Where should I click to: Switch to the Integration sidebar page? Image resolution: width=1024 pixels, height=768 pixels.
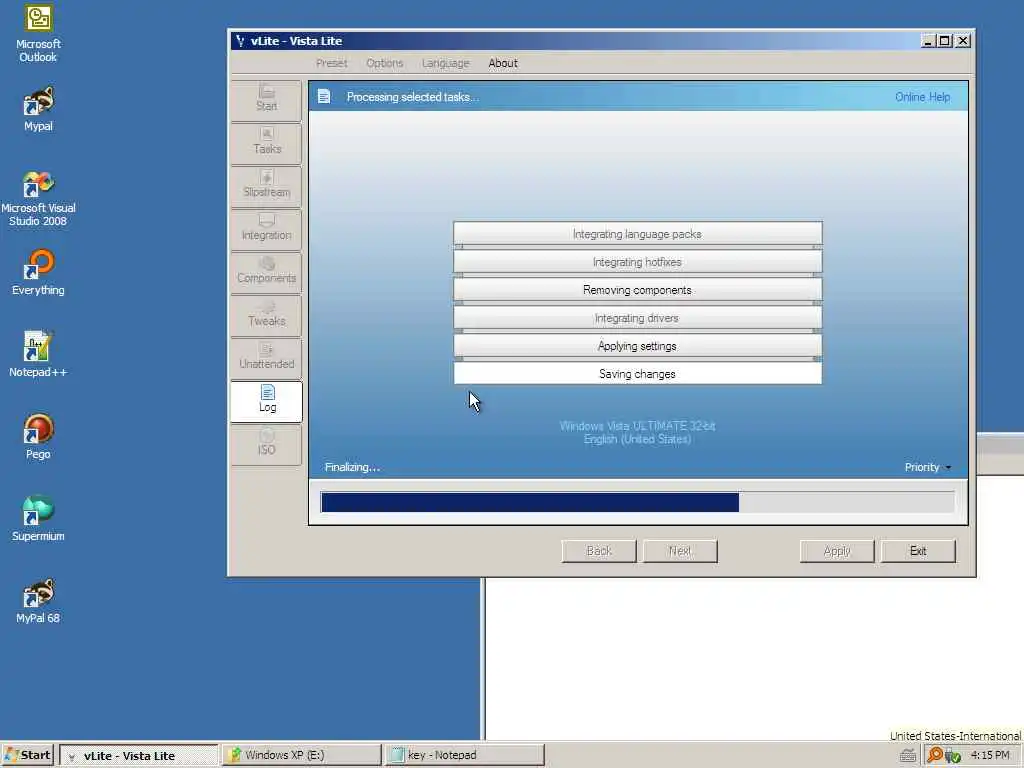(x=266, y=229)
